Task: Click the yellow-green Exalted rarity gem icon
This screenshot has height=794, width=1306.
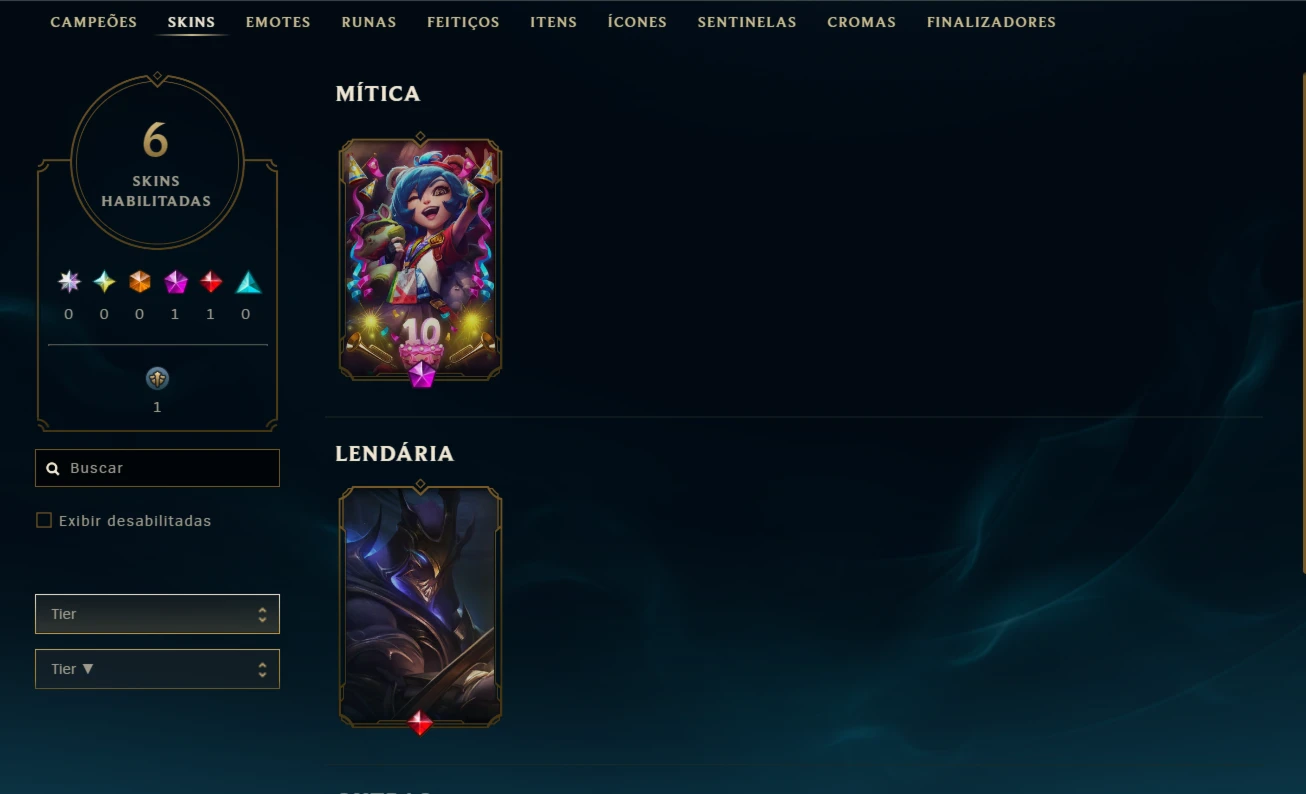Action: click(104, 282)
